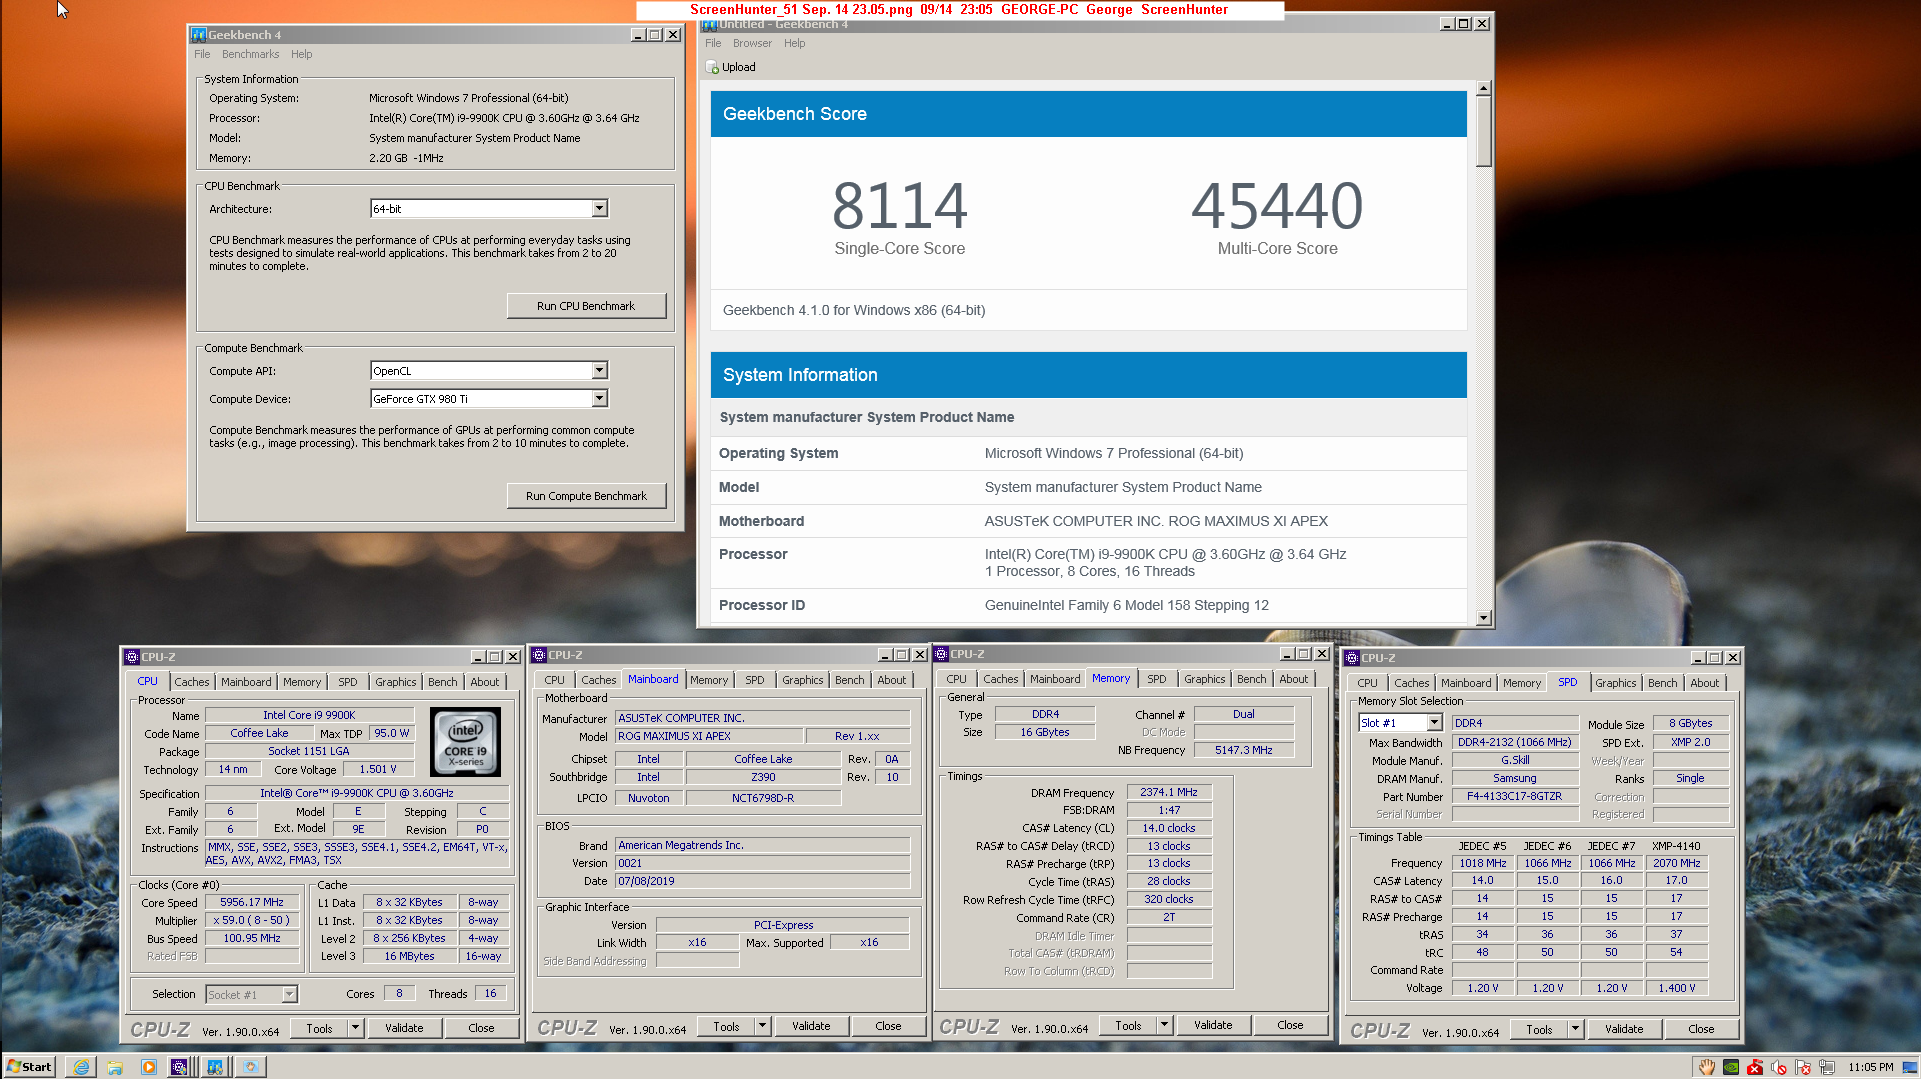This screenshot has width=1921, height=1079.
Task: Select SPD tab in first CPU-Z window
Action: tap(347, 682)
